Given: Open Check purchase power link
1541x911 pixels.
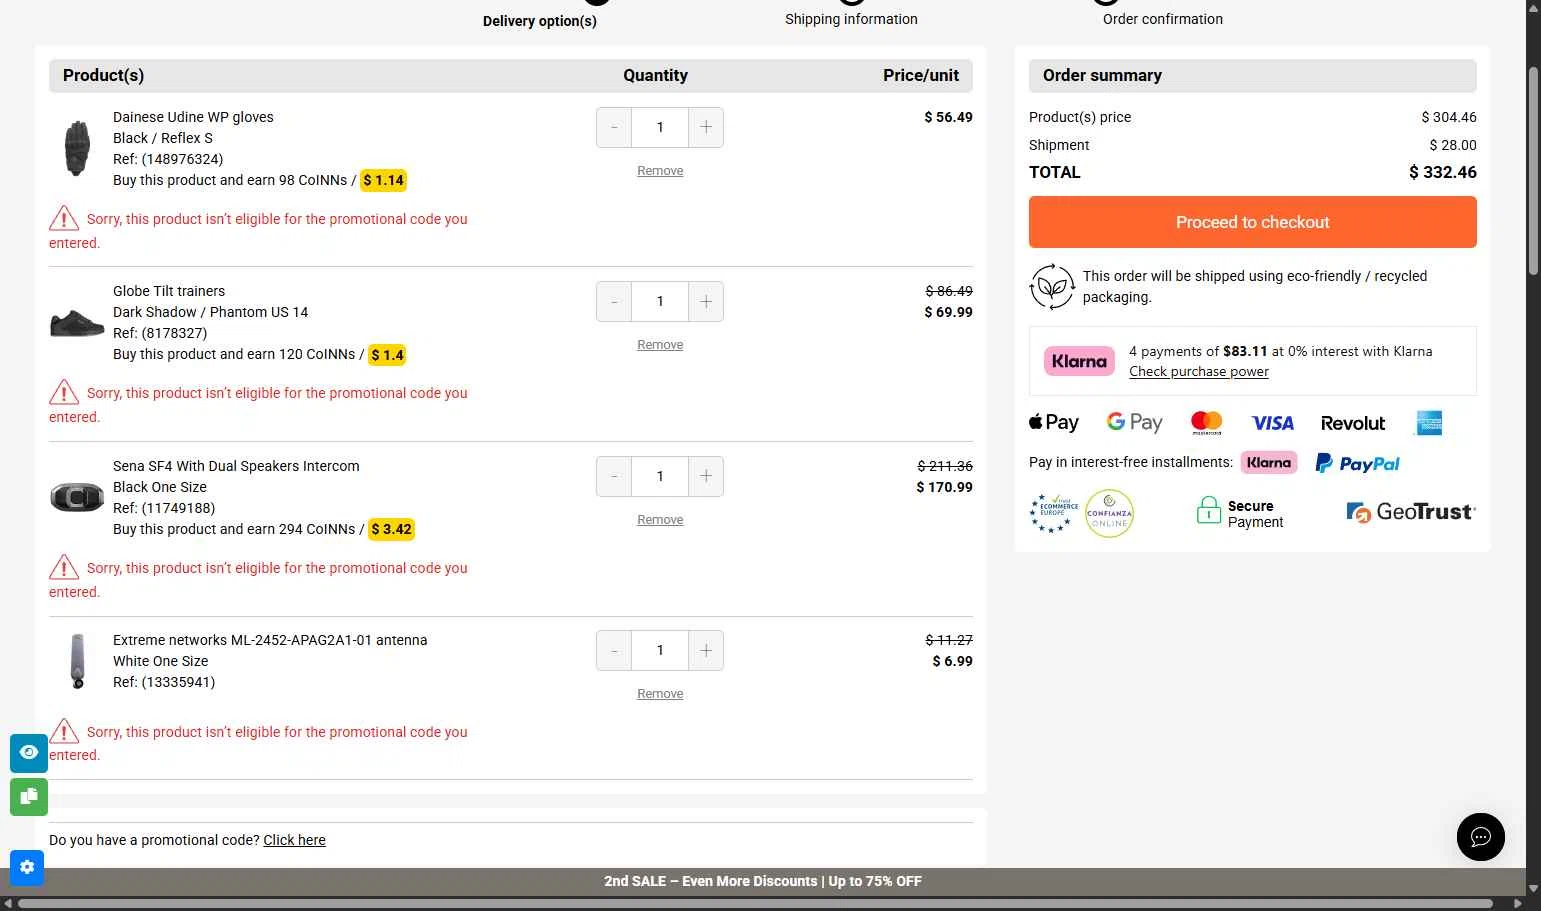Looking at the screenshot, I should tap(1199, 371).
